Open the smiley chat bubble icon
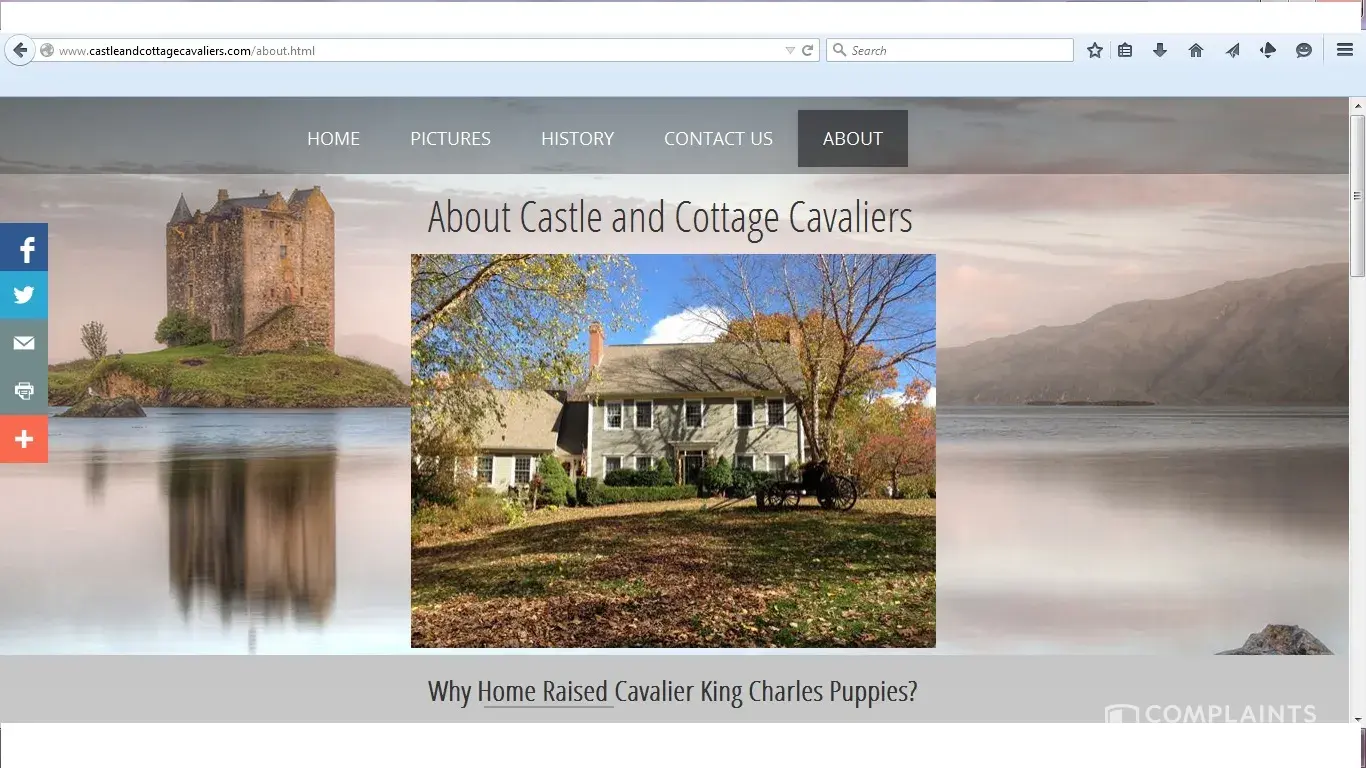The image size is (1366, 768). pyautogui.click(x=1304, y=50)
